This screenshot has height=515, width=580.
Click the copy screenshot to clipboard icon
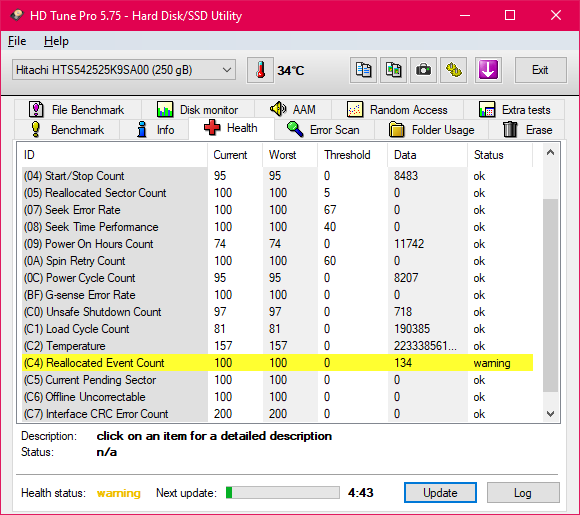click(394, 70)
